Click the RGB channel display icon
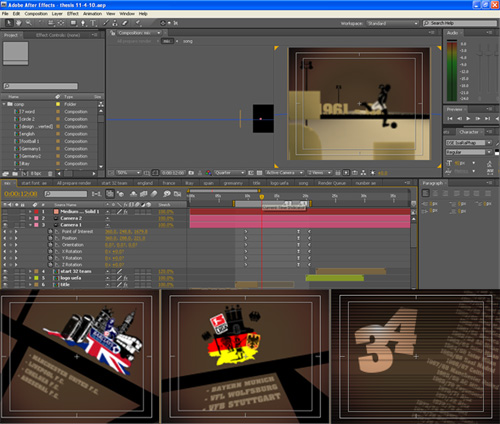500x424 pixels. click(x=209, y=173)
